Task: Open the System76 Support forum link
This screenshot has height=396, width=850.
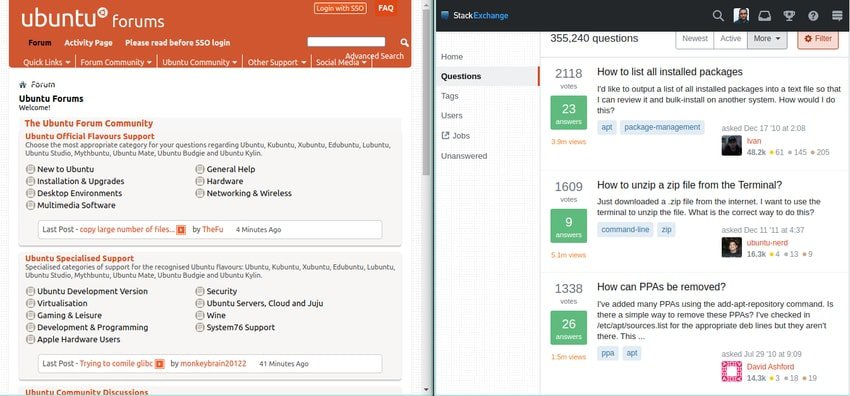Action: (x=240, y=327)
